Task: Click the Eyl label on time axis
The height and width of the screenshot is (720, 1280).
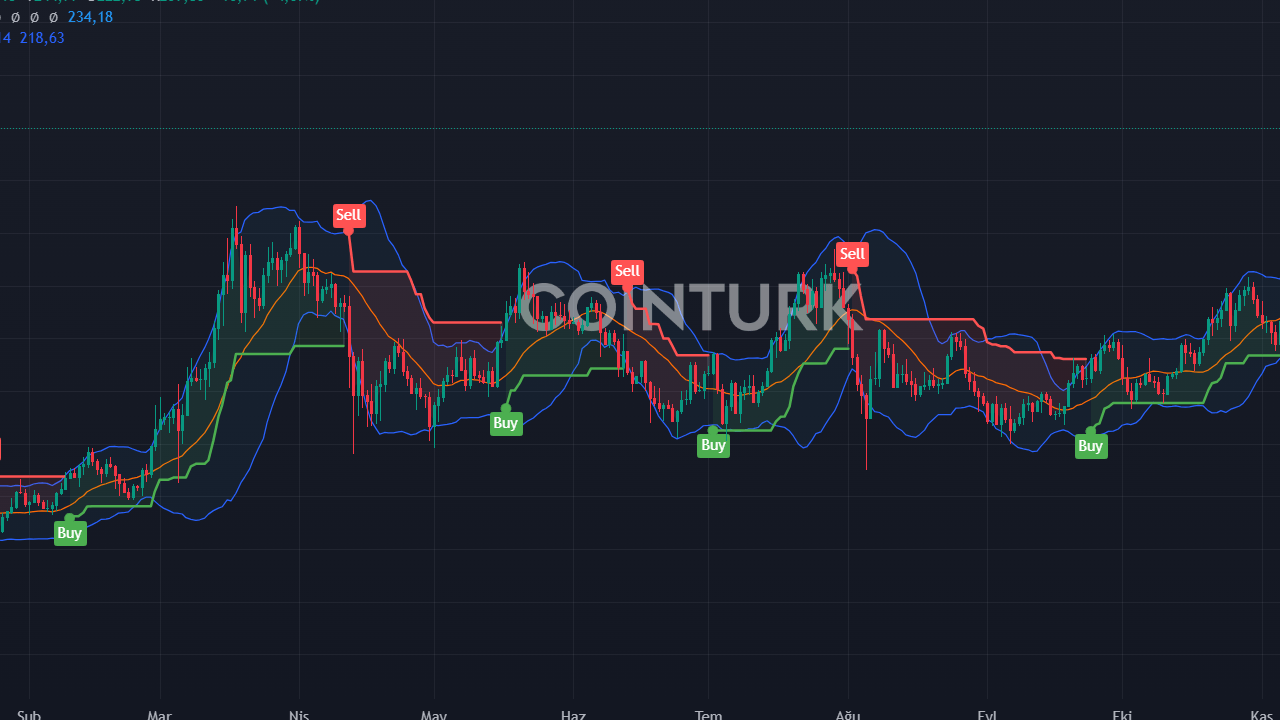Action: (x=986, y=714)
